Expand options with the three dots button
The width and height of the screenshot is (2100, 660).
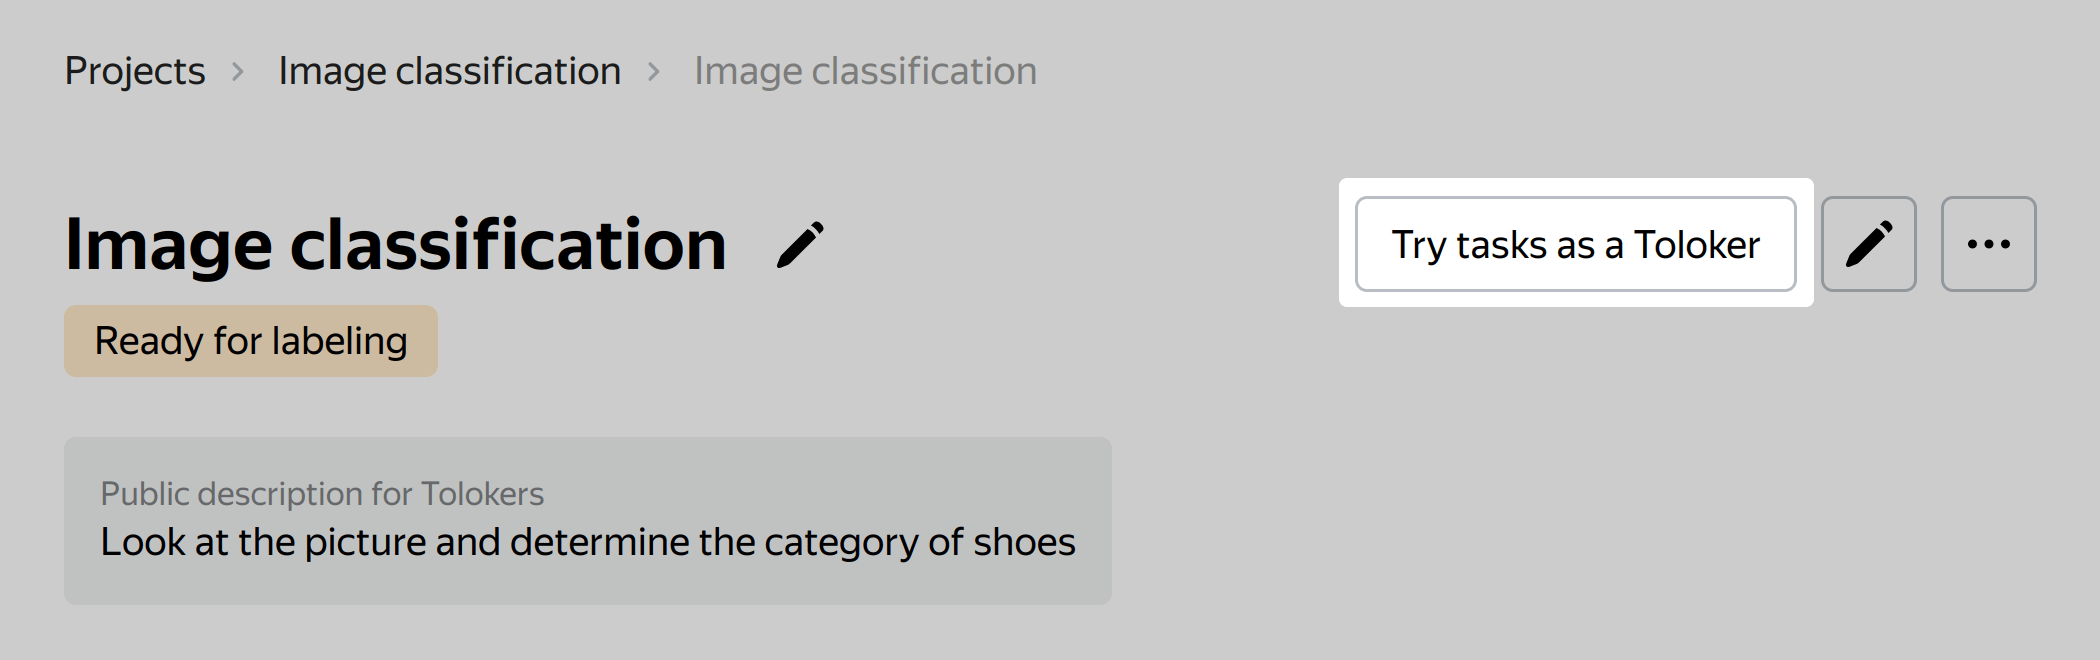click(1988, 244)
